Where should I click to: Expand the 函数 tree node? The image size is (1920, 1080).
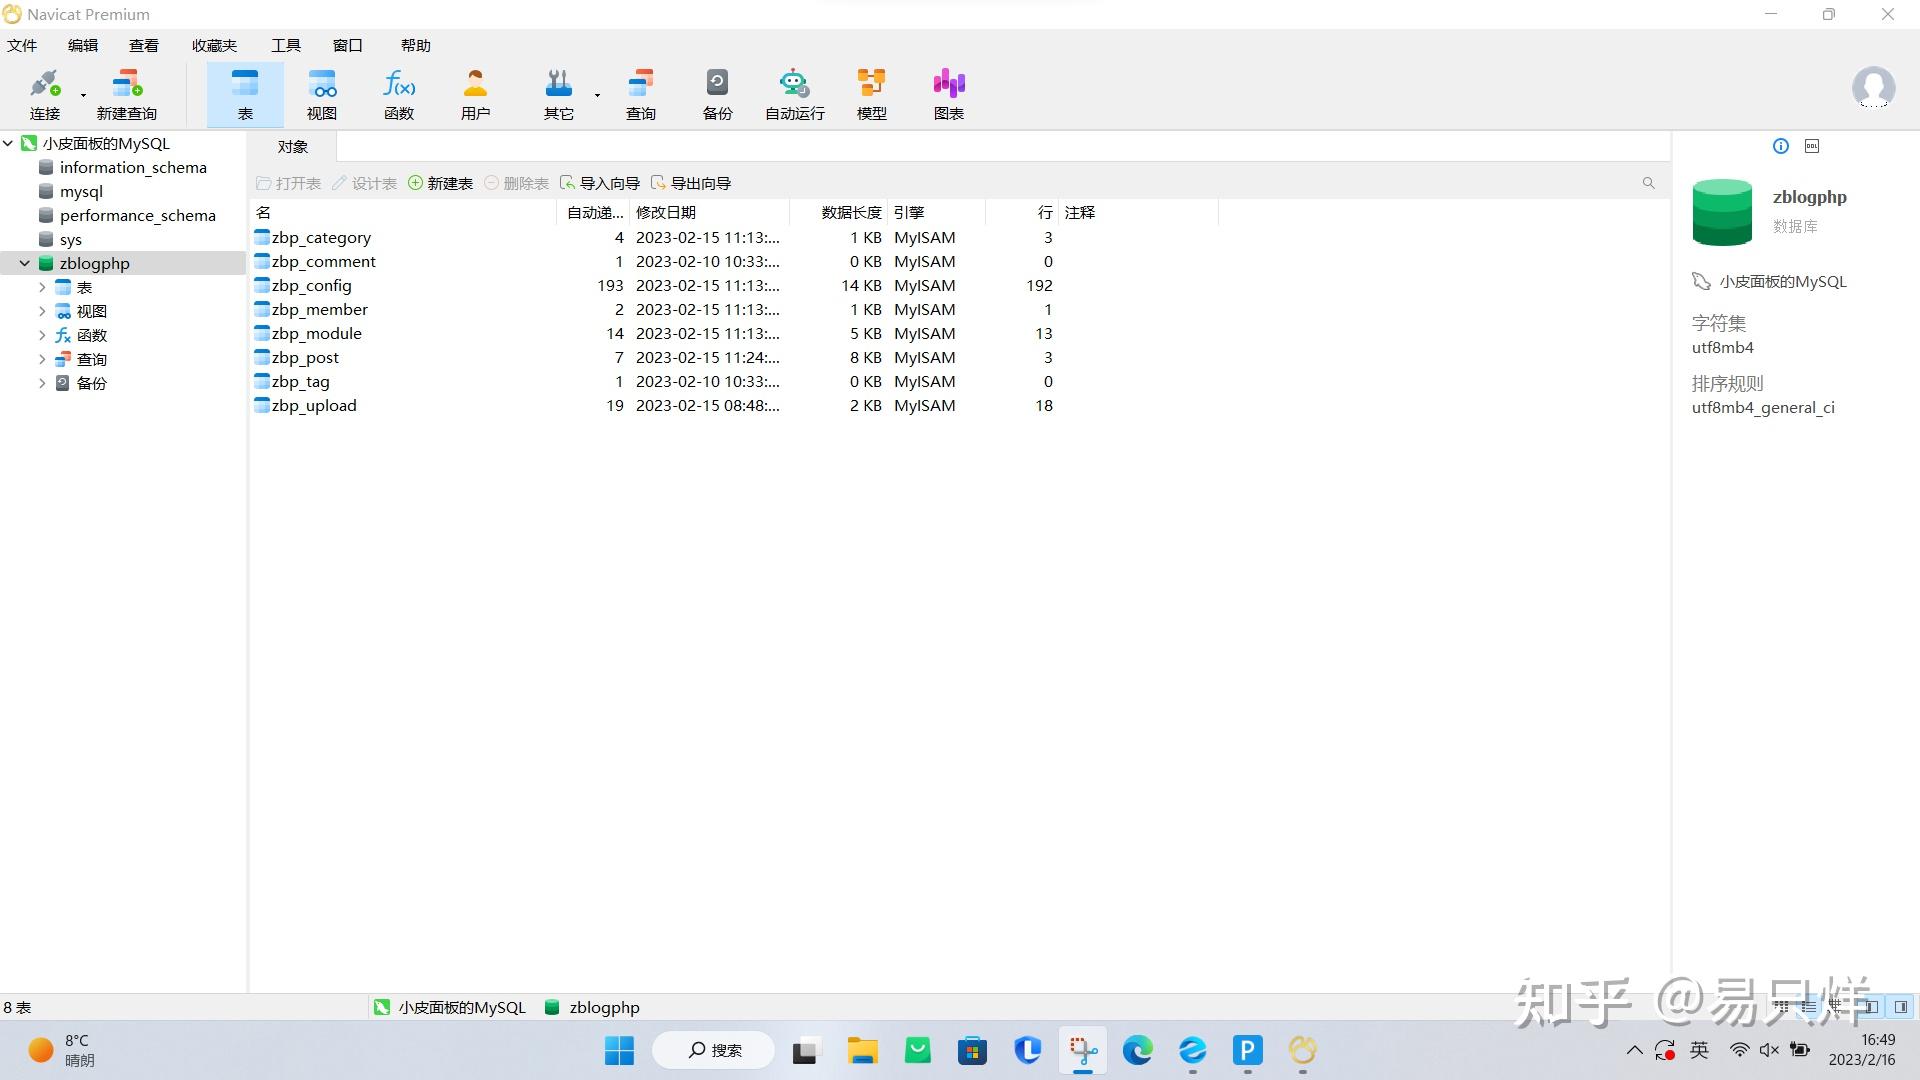42,335
